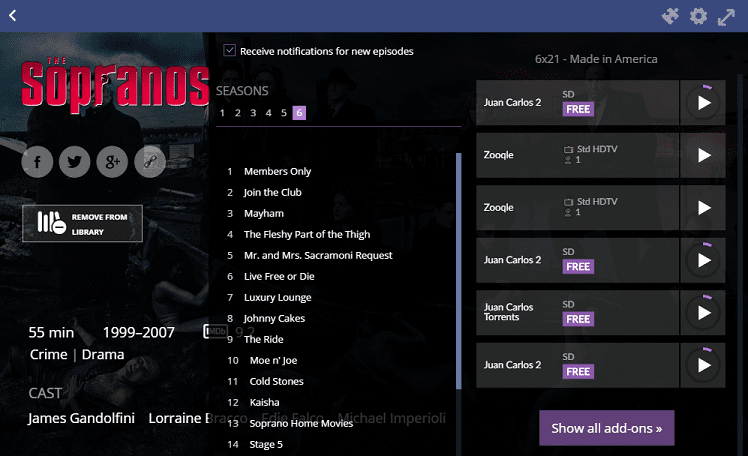The height and width of the screenshot is (456, 748).
Task: Select the Juan Carlos Torrents source row
Action: pyautogui.click(x=577, y=312)
